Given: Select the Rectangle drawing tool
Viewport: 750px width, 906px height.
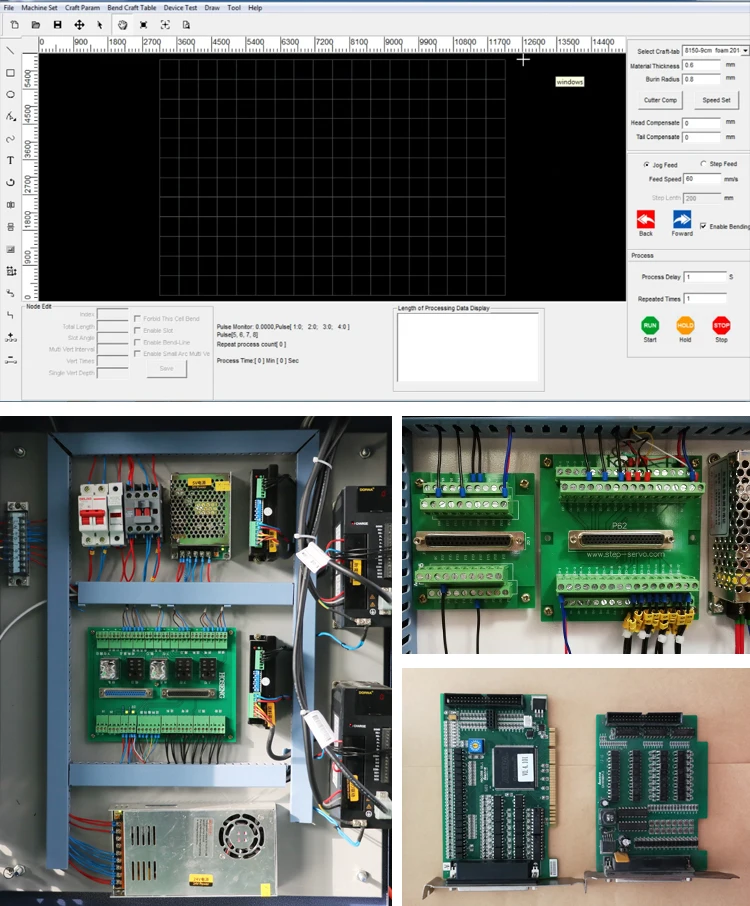Looking at the screenshot, I should click(11, 73).
